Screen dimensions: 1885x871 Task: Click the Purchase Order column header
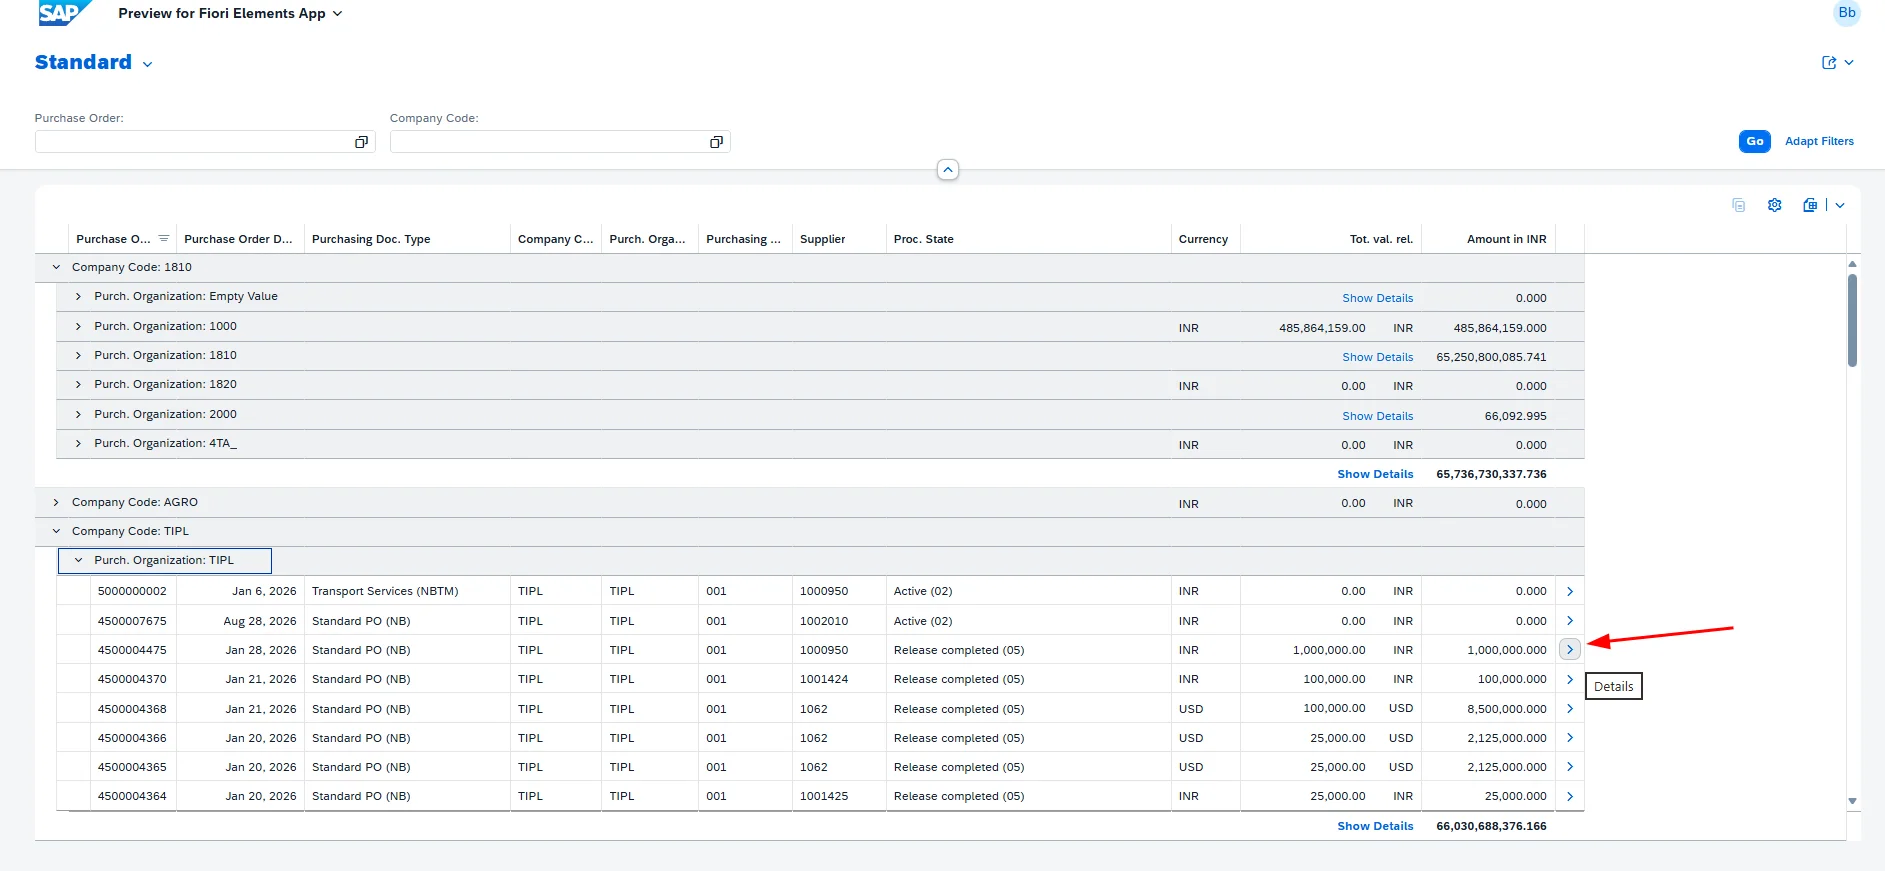click(x=122, y=239)
